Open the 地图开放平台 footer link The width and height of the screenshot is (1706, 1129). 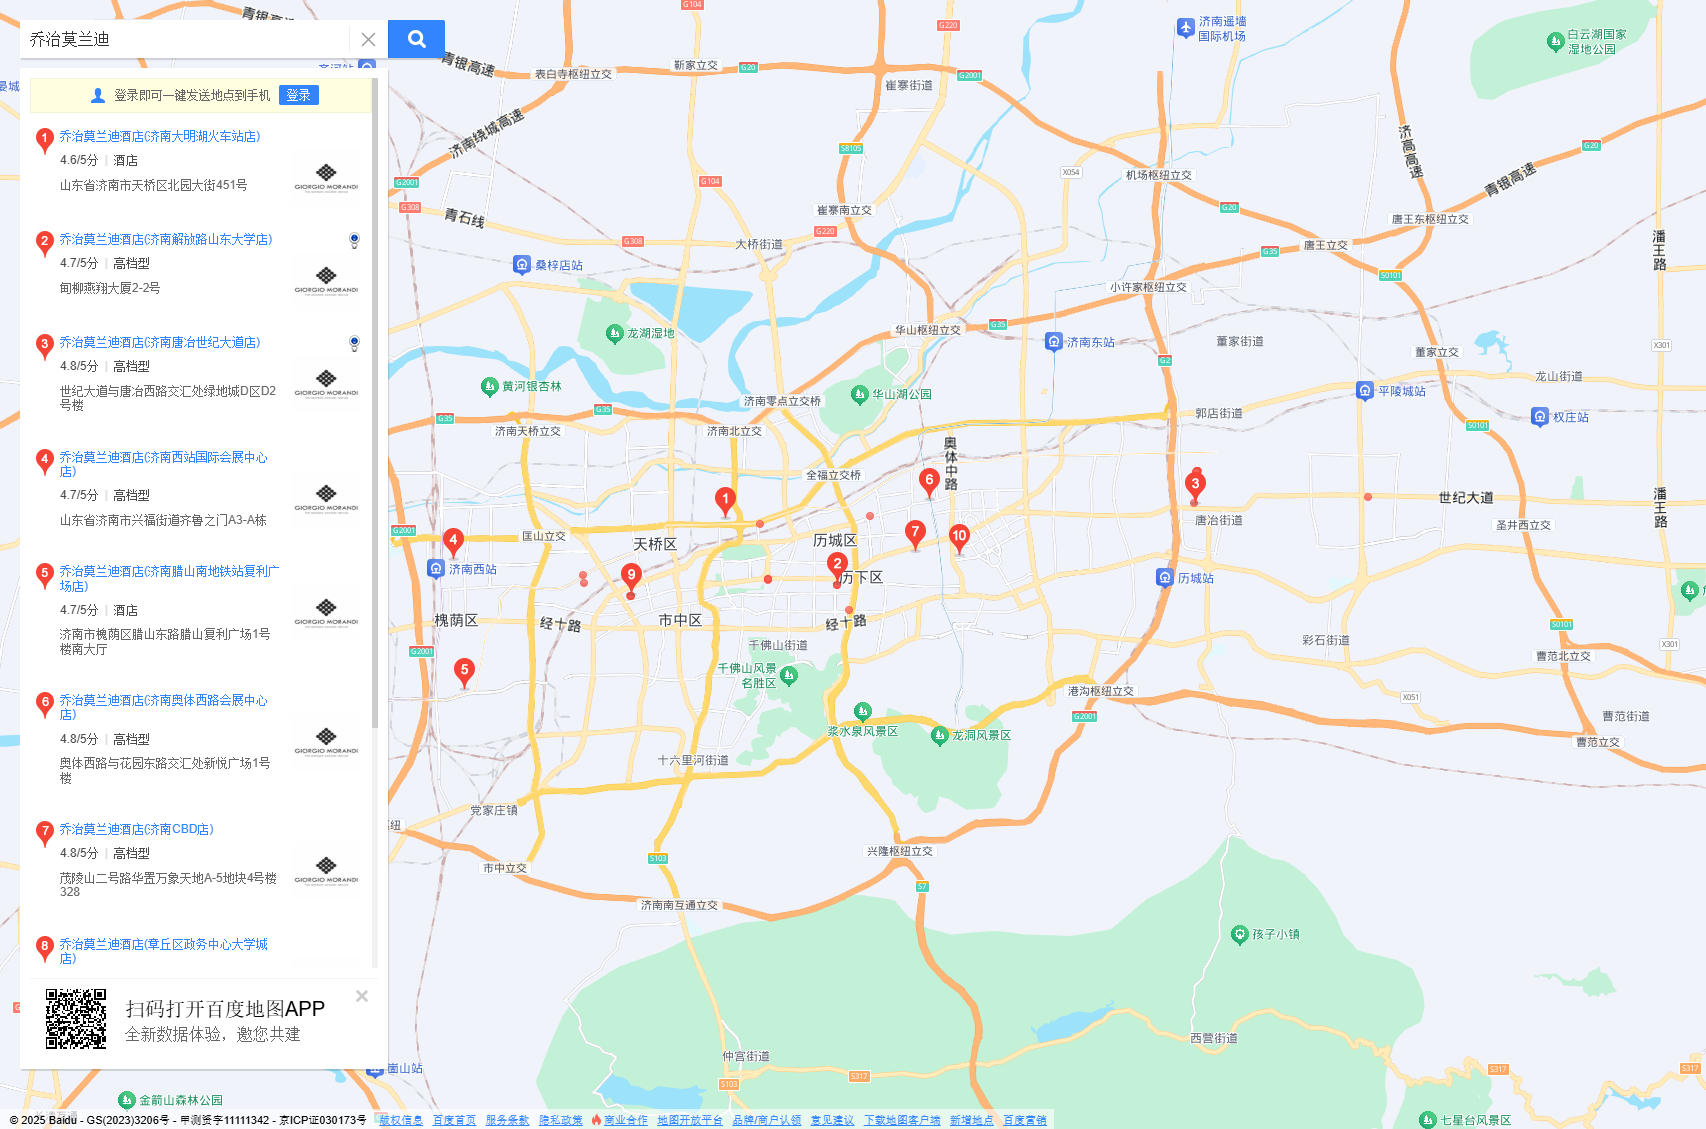690,1120
